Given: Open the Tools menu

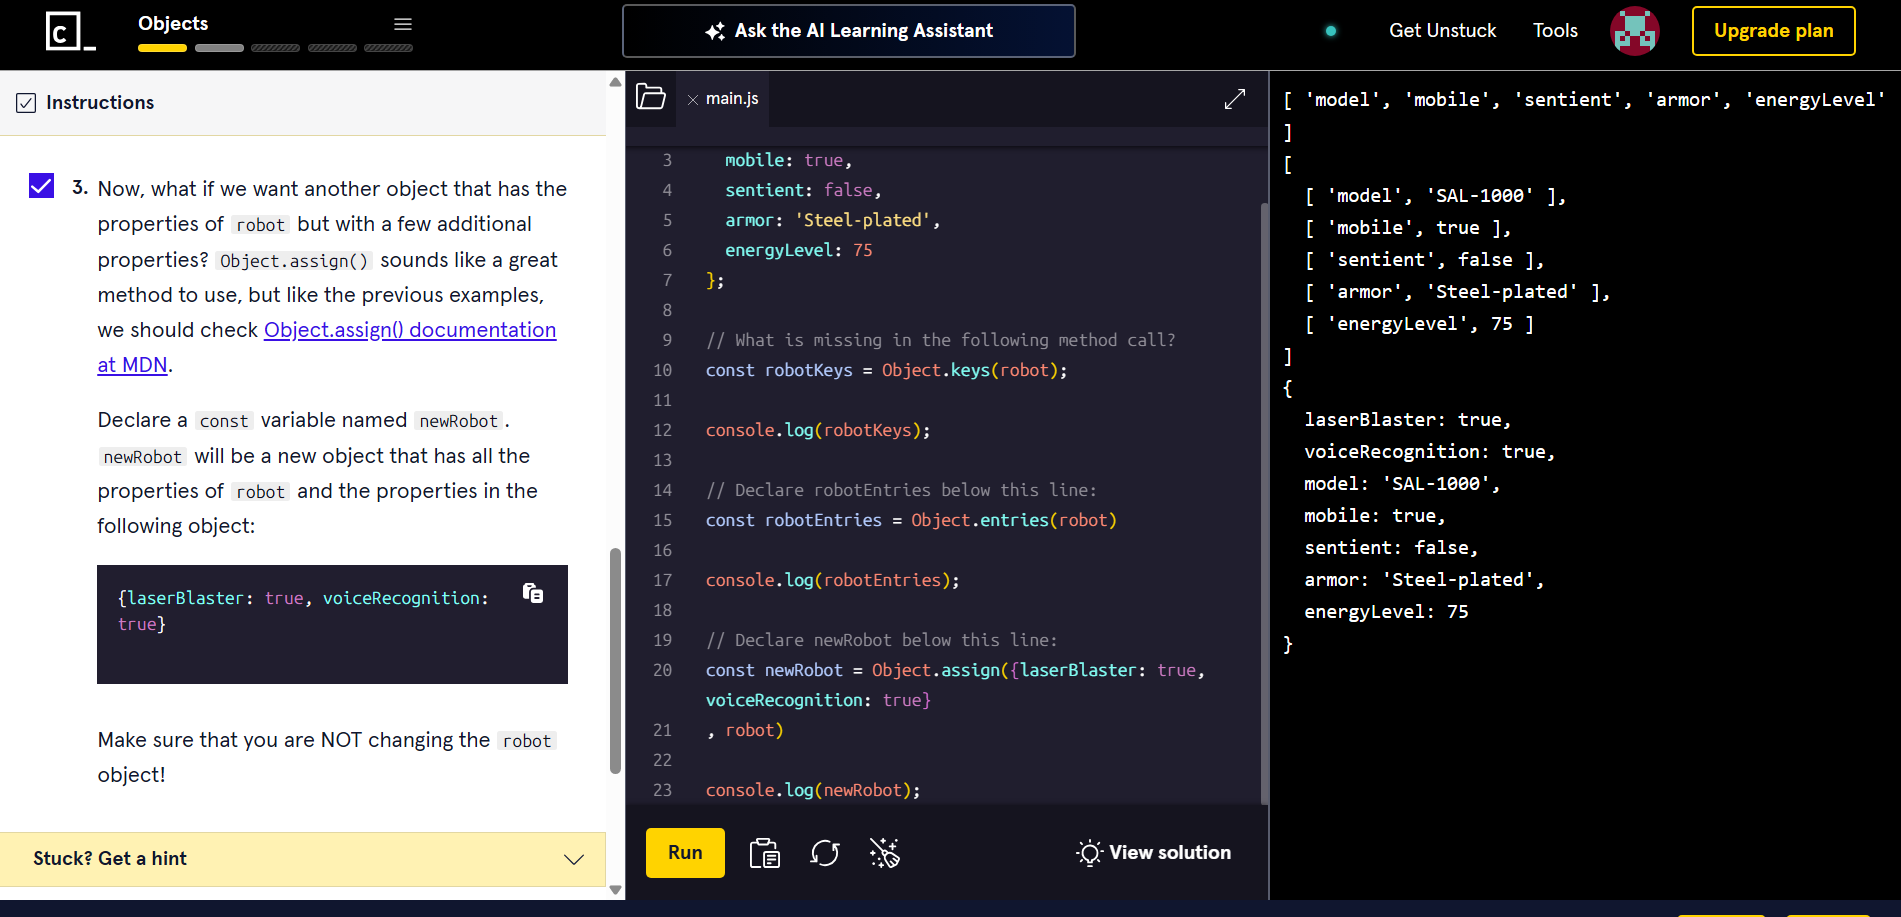Looking at the screenshot, I should [x=1555, y=31].
